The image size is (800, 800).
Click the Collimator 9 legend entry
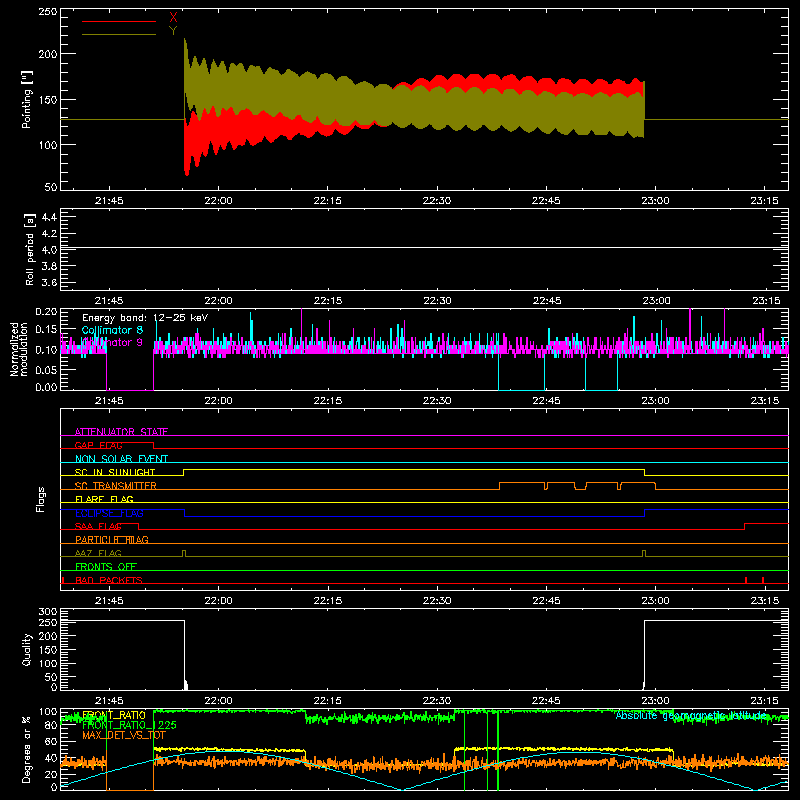[x=112, y=342]
